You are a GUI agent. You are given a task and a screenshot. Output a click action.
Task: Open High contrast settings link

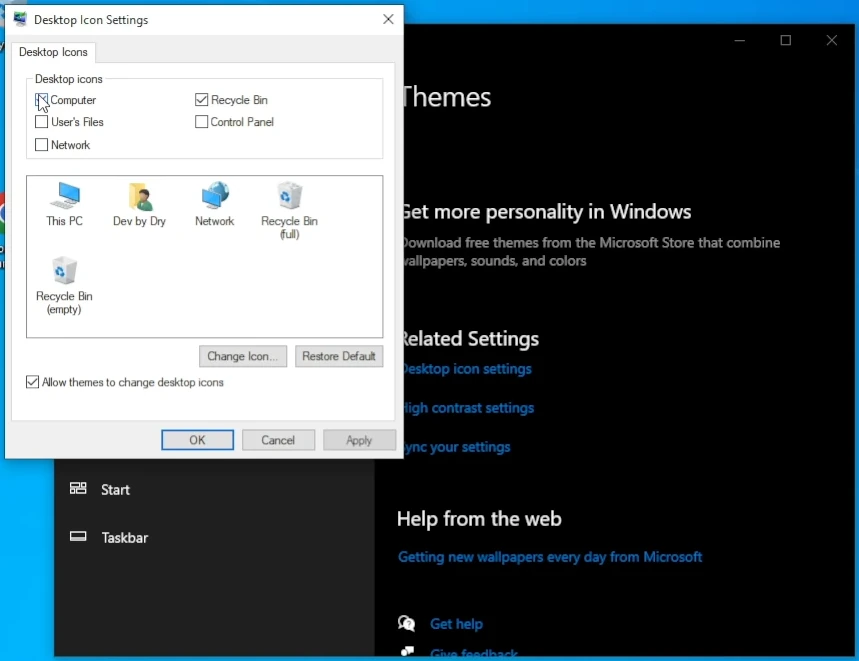coord(468,408)
